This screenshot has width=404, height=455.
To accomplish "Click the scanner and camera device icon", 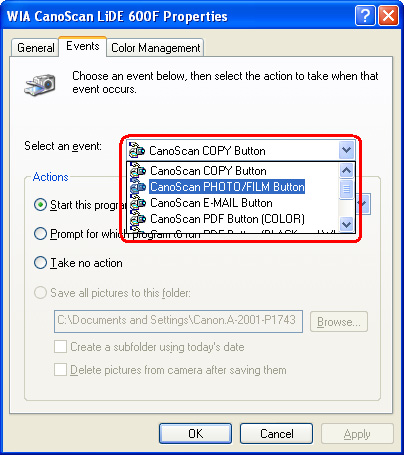I will [x=40, y=85].
